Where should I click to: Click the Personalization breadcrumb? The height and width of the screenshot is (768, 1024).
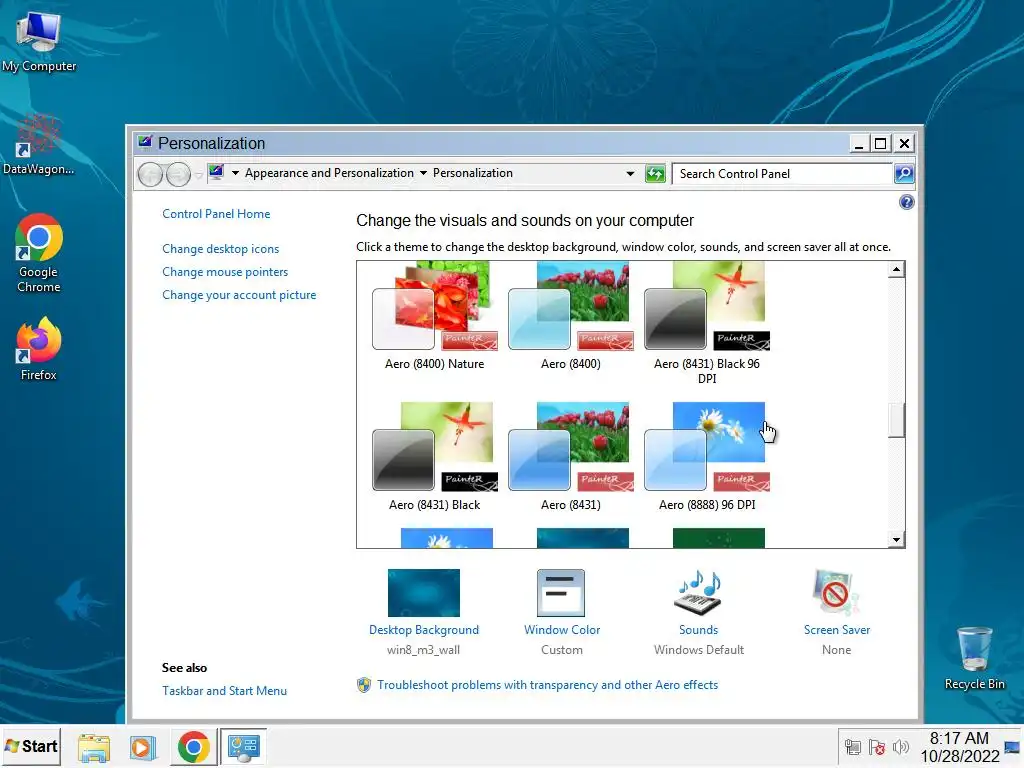(x=473, y=173)
